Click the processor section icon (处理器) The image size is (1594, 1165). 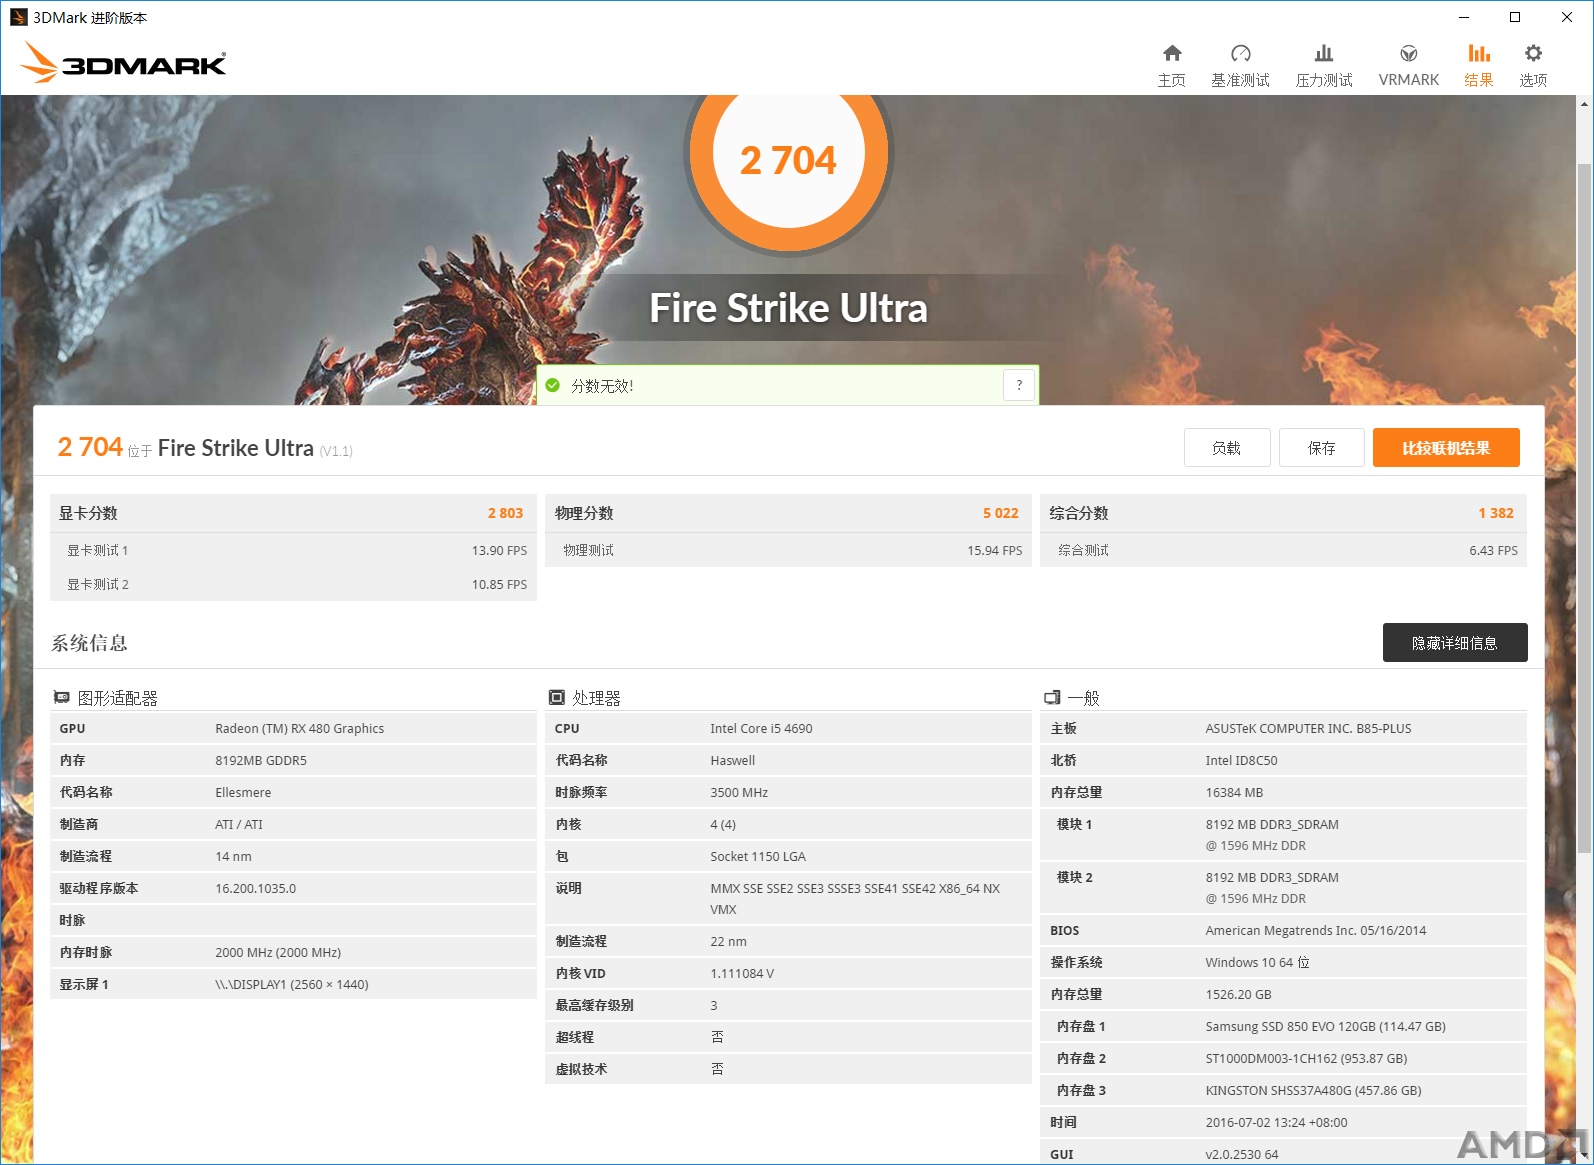(557, 697)
